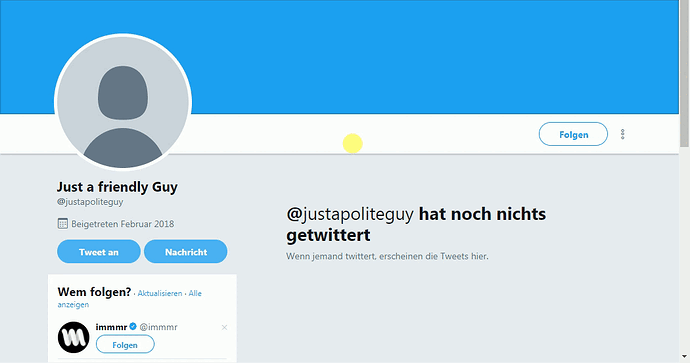Send a message via the Nachricht button

tap(186, 252)
